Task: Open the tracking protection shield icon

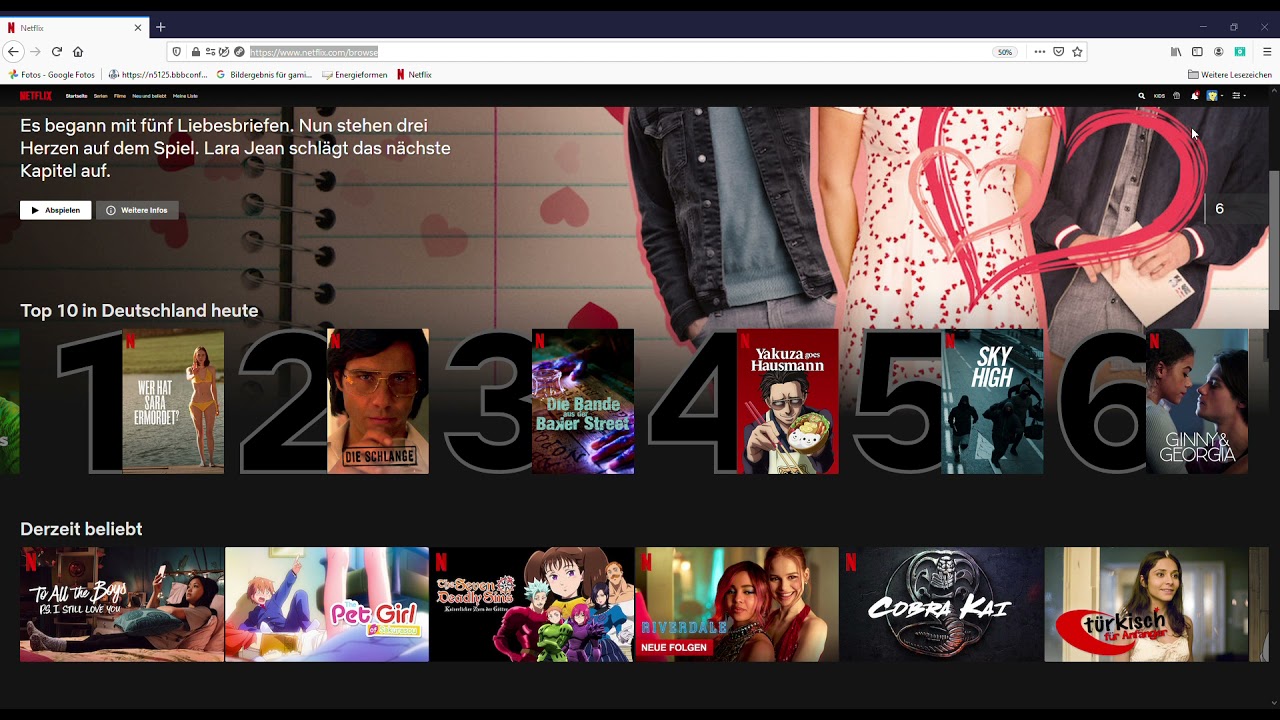Action: (177, 52)
